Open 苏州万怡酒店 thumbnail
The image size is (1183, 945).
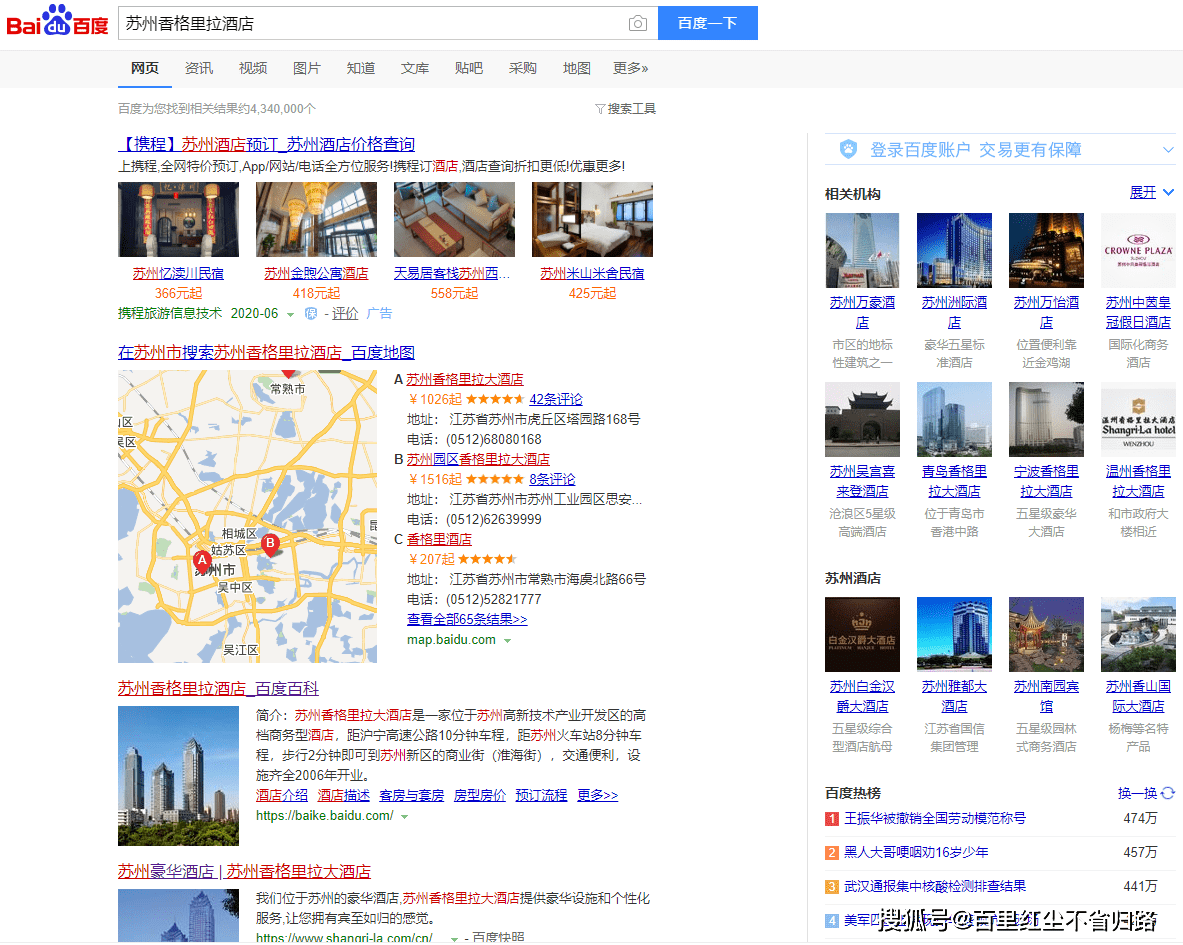1046,250
